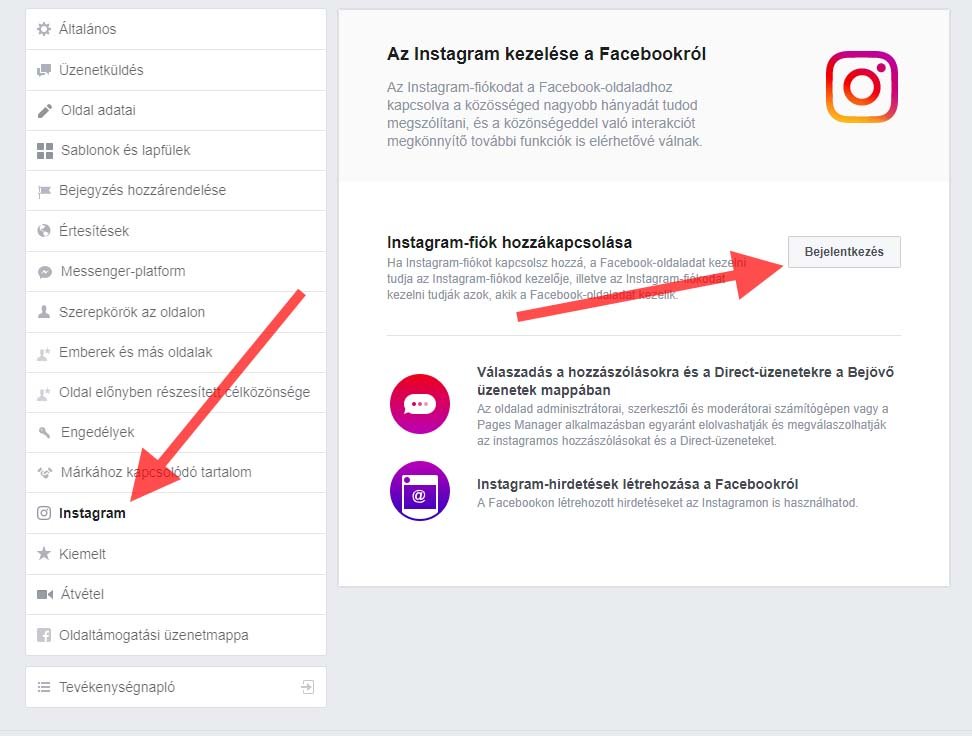The height and width of the screenshot is (736, 972).
Task: Click the grid icon for Sablonok és lapfülek
Action: pyautogui.click(x=45, y=151)
